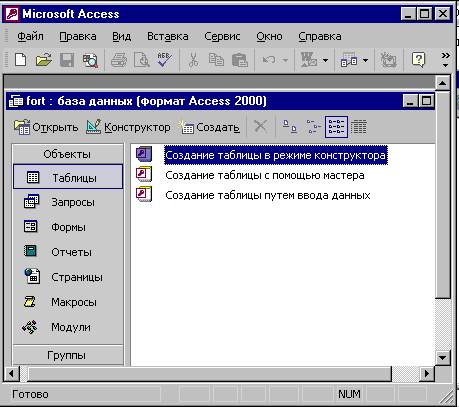Click the vertical scrollbar down arrow
This screenshot has width=459, height=407.
(x=442, y=358)
